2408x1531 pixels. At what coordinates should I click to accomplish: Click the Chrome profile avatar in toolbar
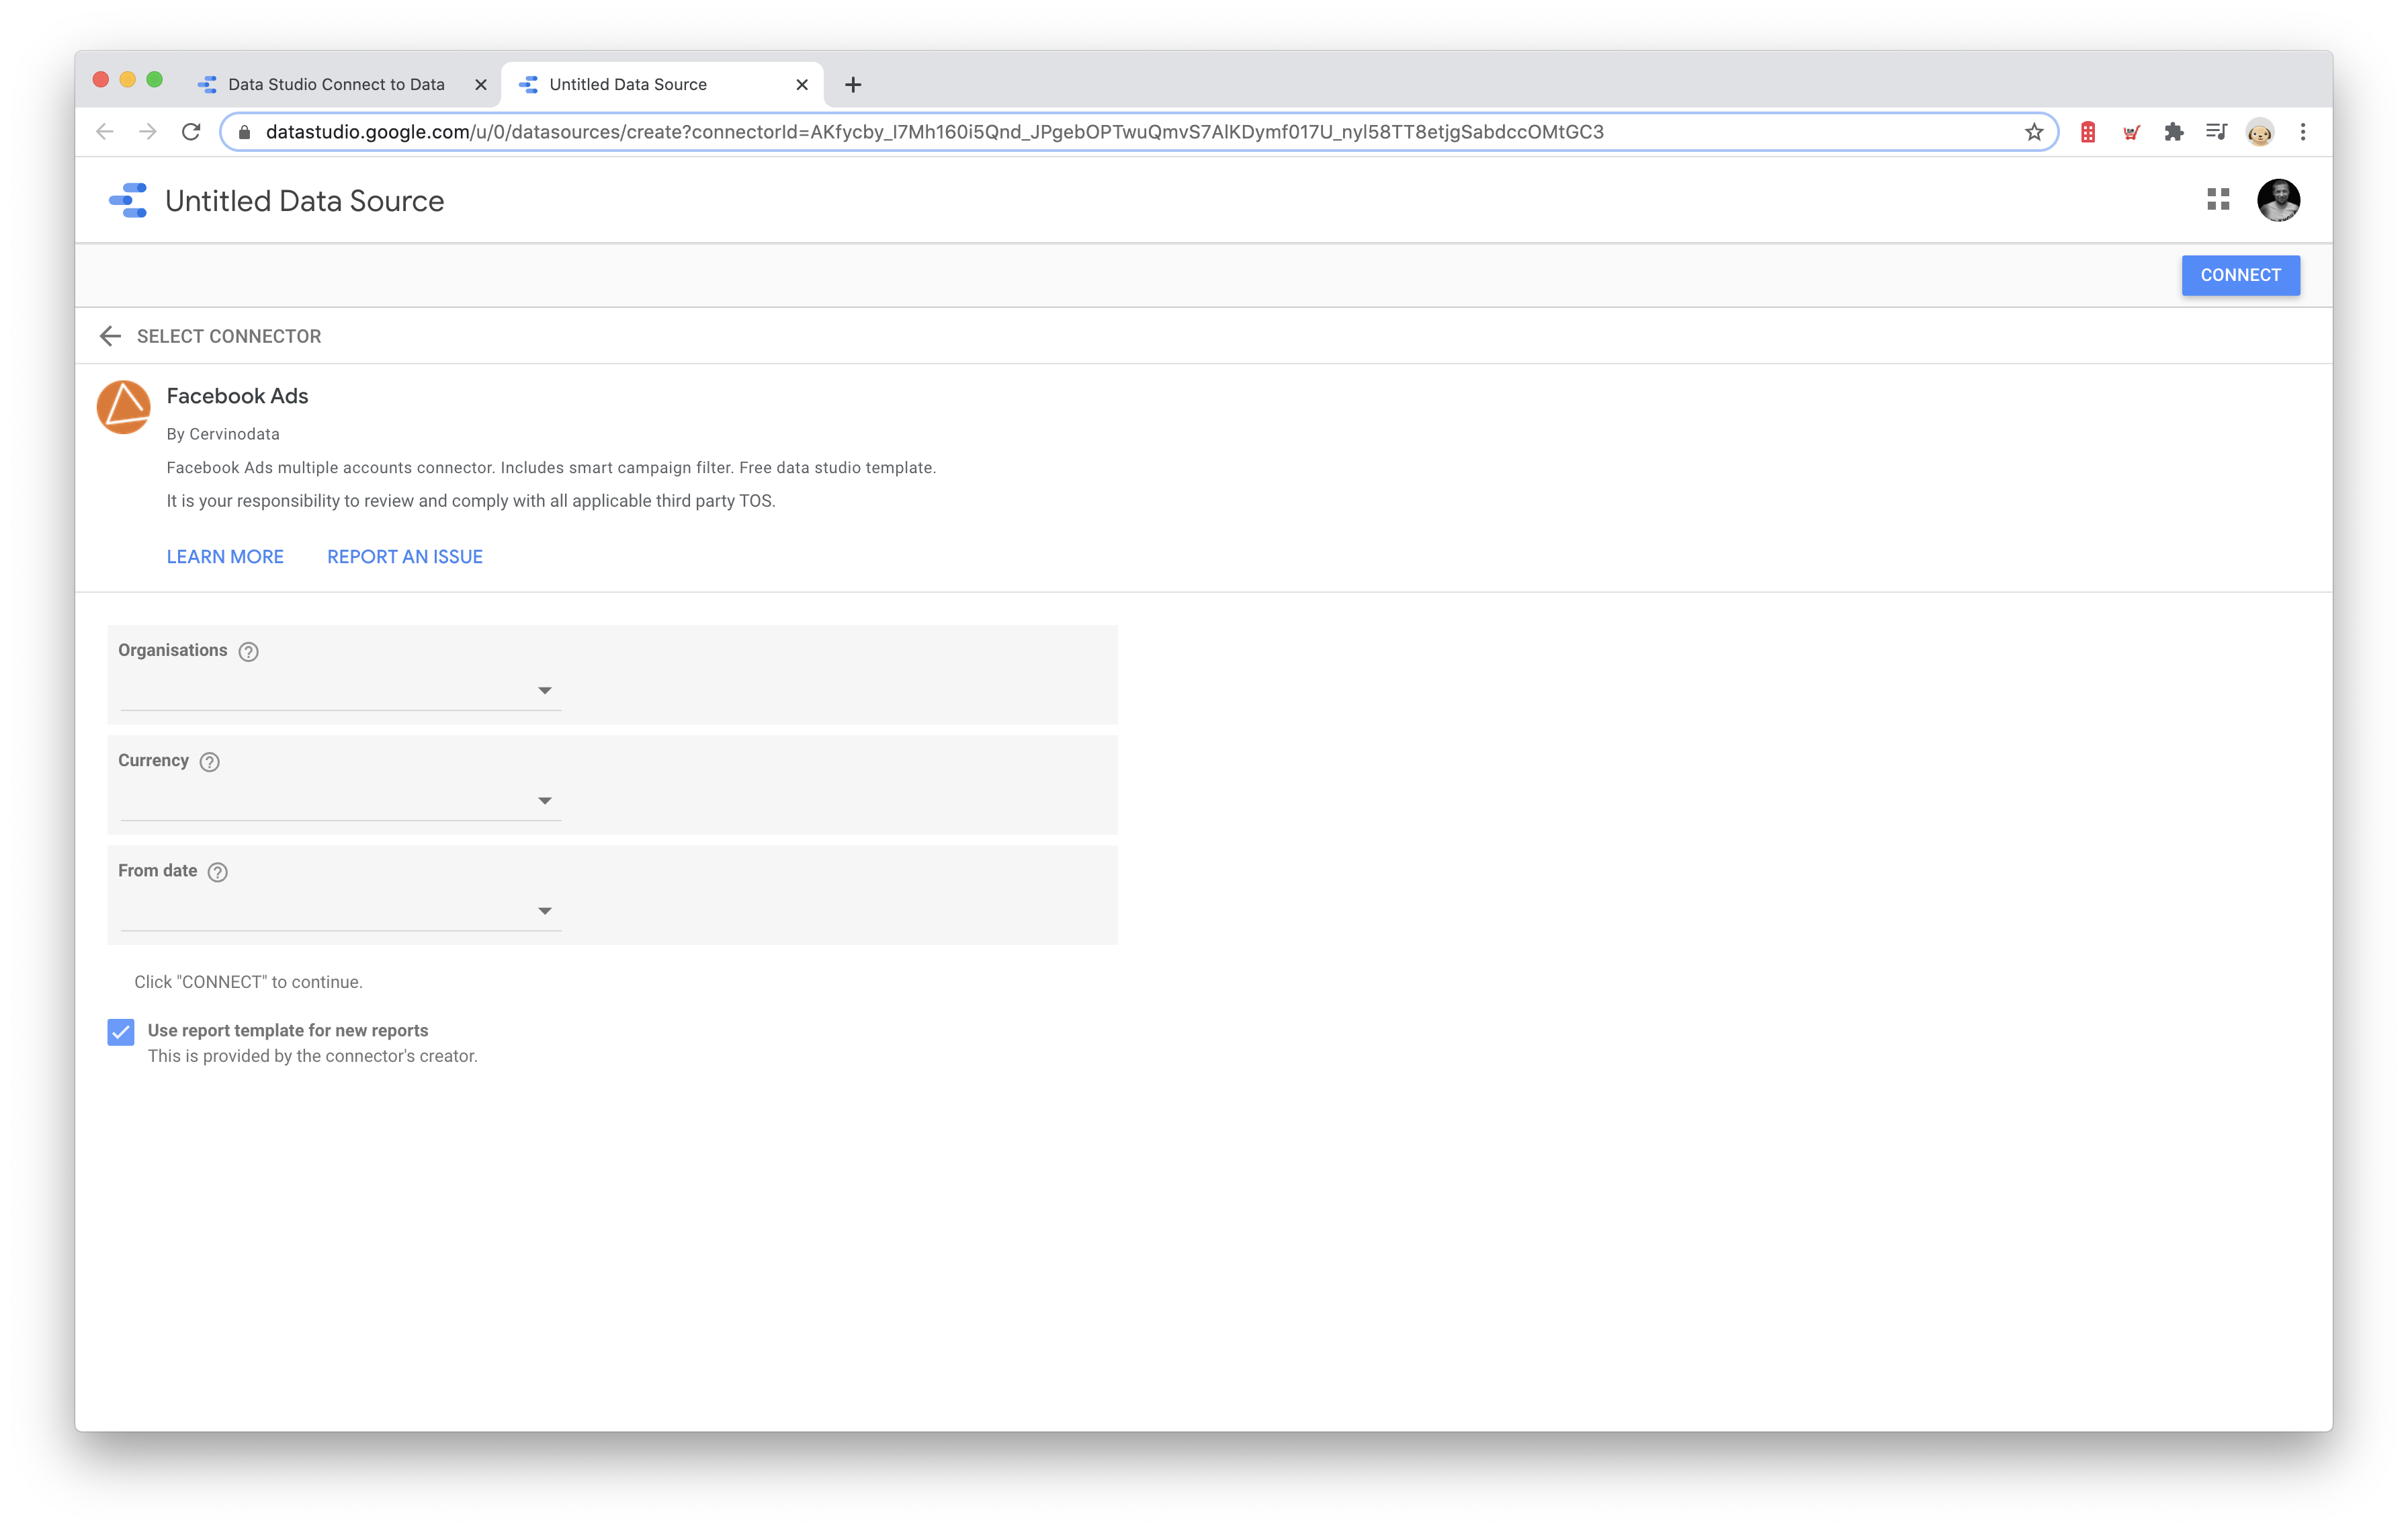coord(2259,132)
